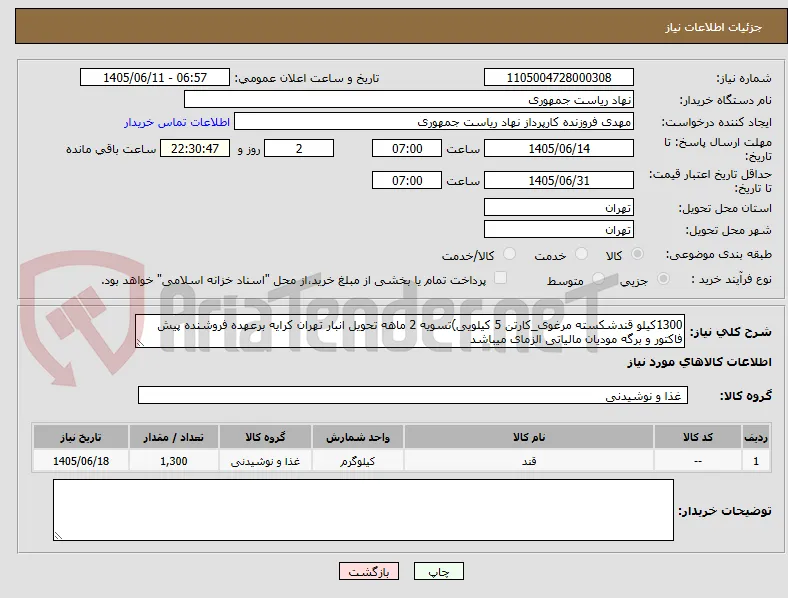Click the استان محل تحویل field تهران
The height and width of the screenshot is (598, 788).
tap(559, 207)
